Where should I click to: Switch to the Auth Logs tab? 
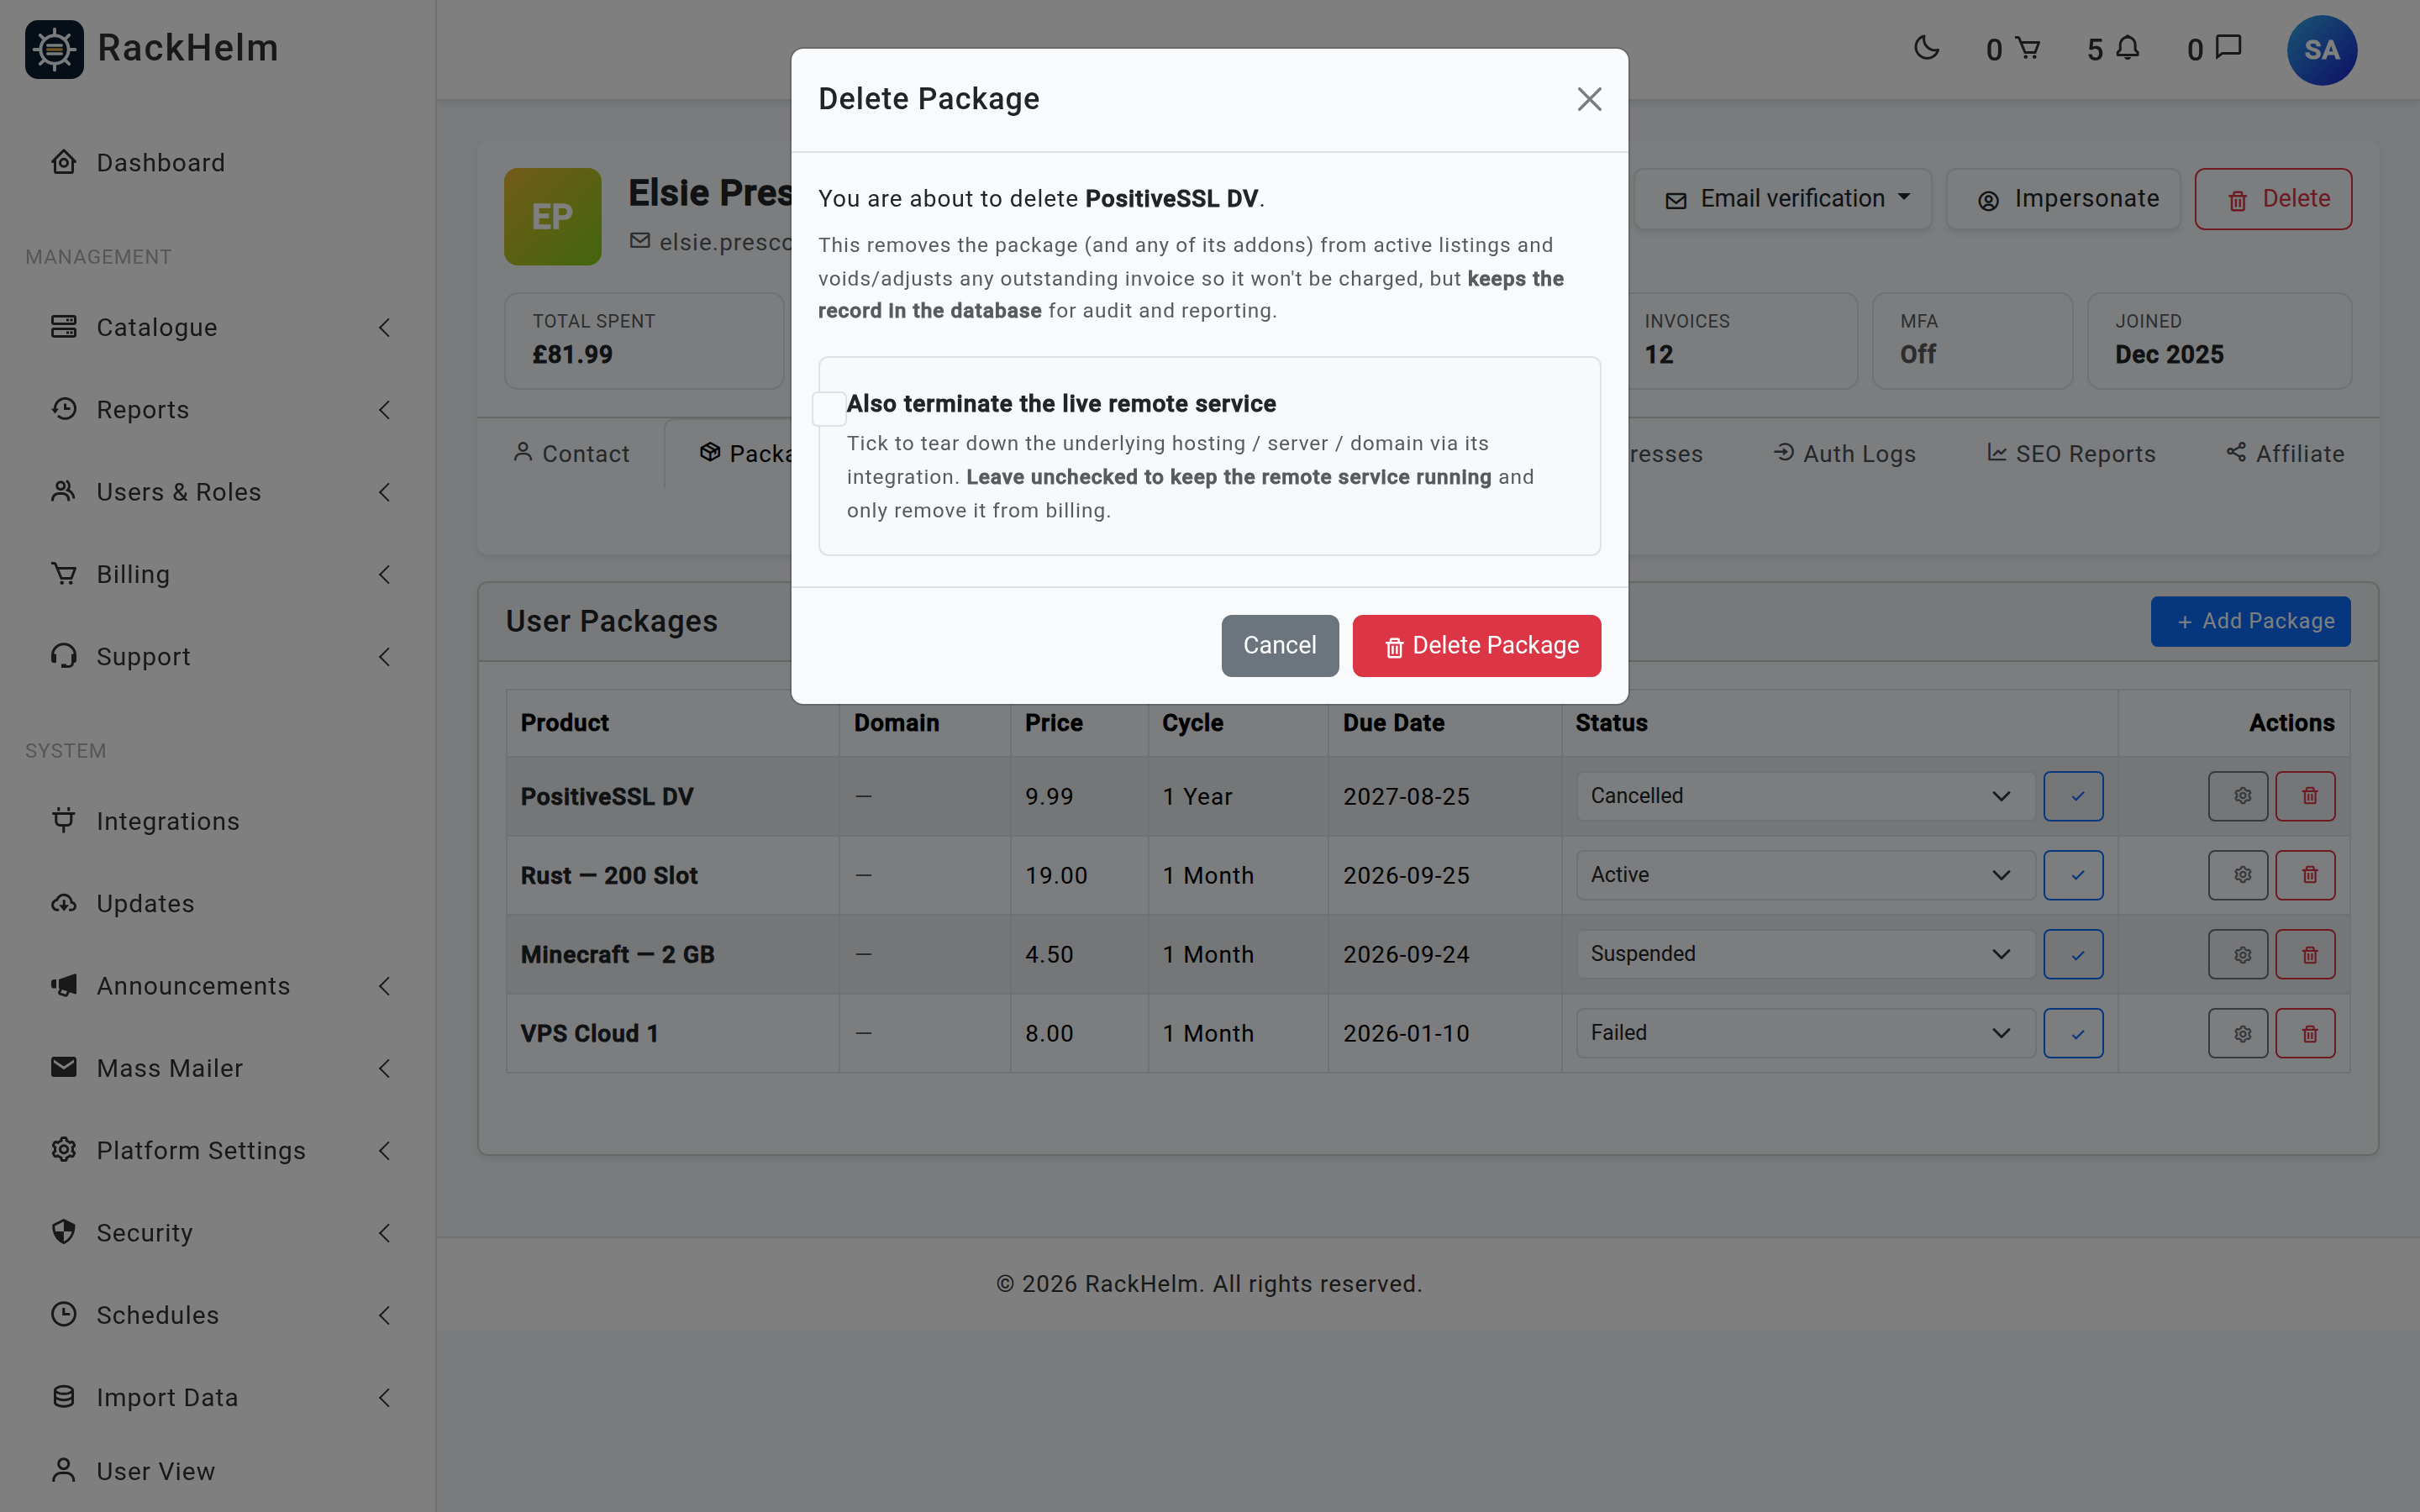(x=1844, y=454)
